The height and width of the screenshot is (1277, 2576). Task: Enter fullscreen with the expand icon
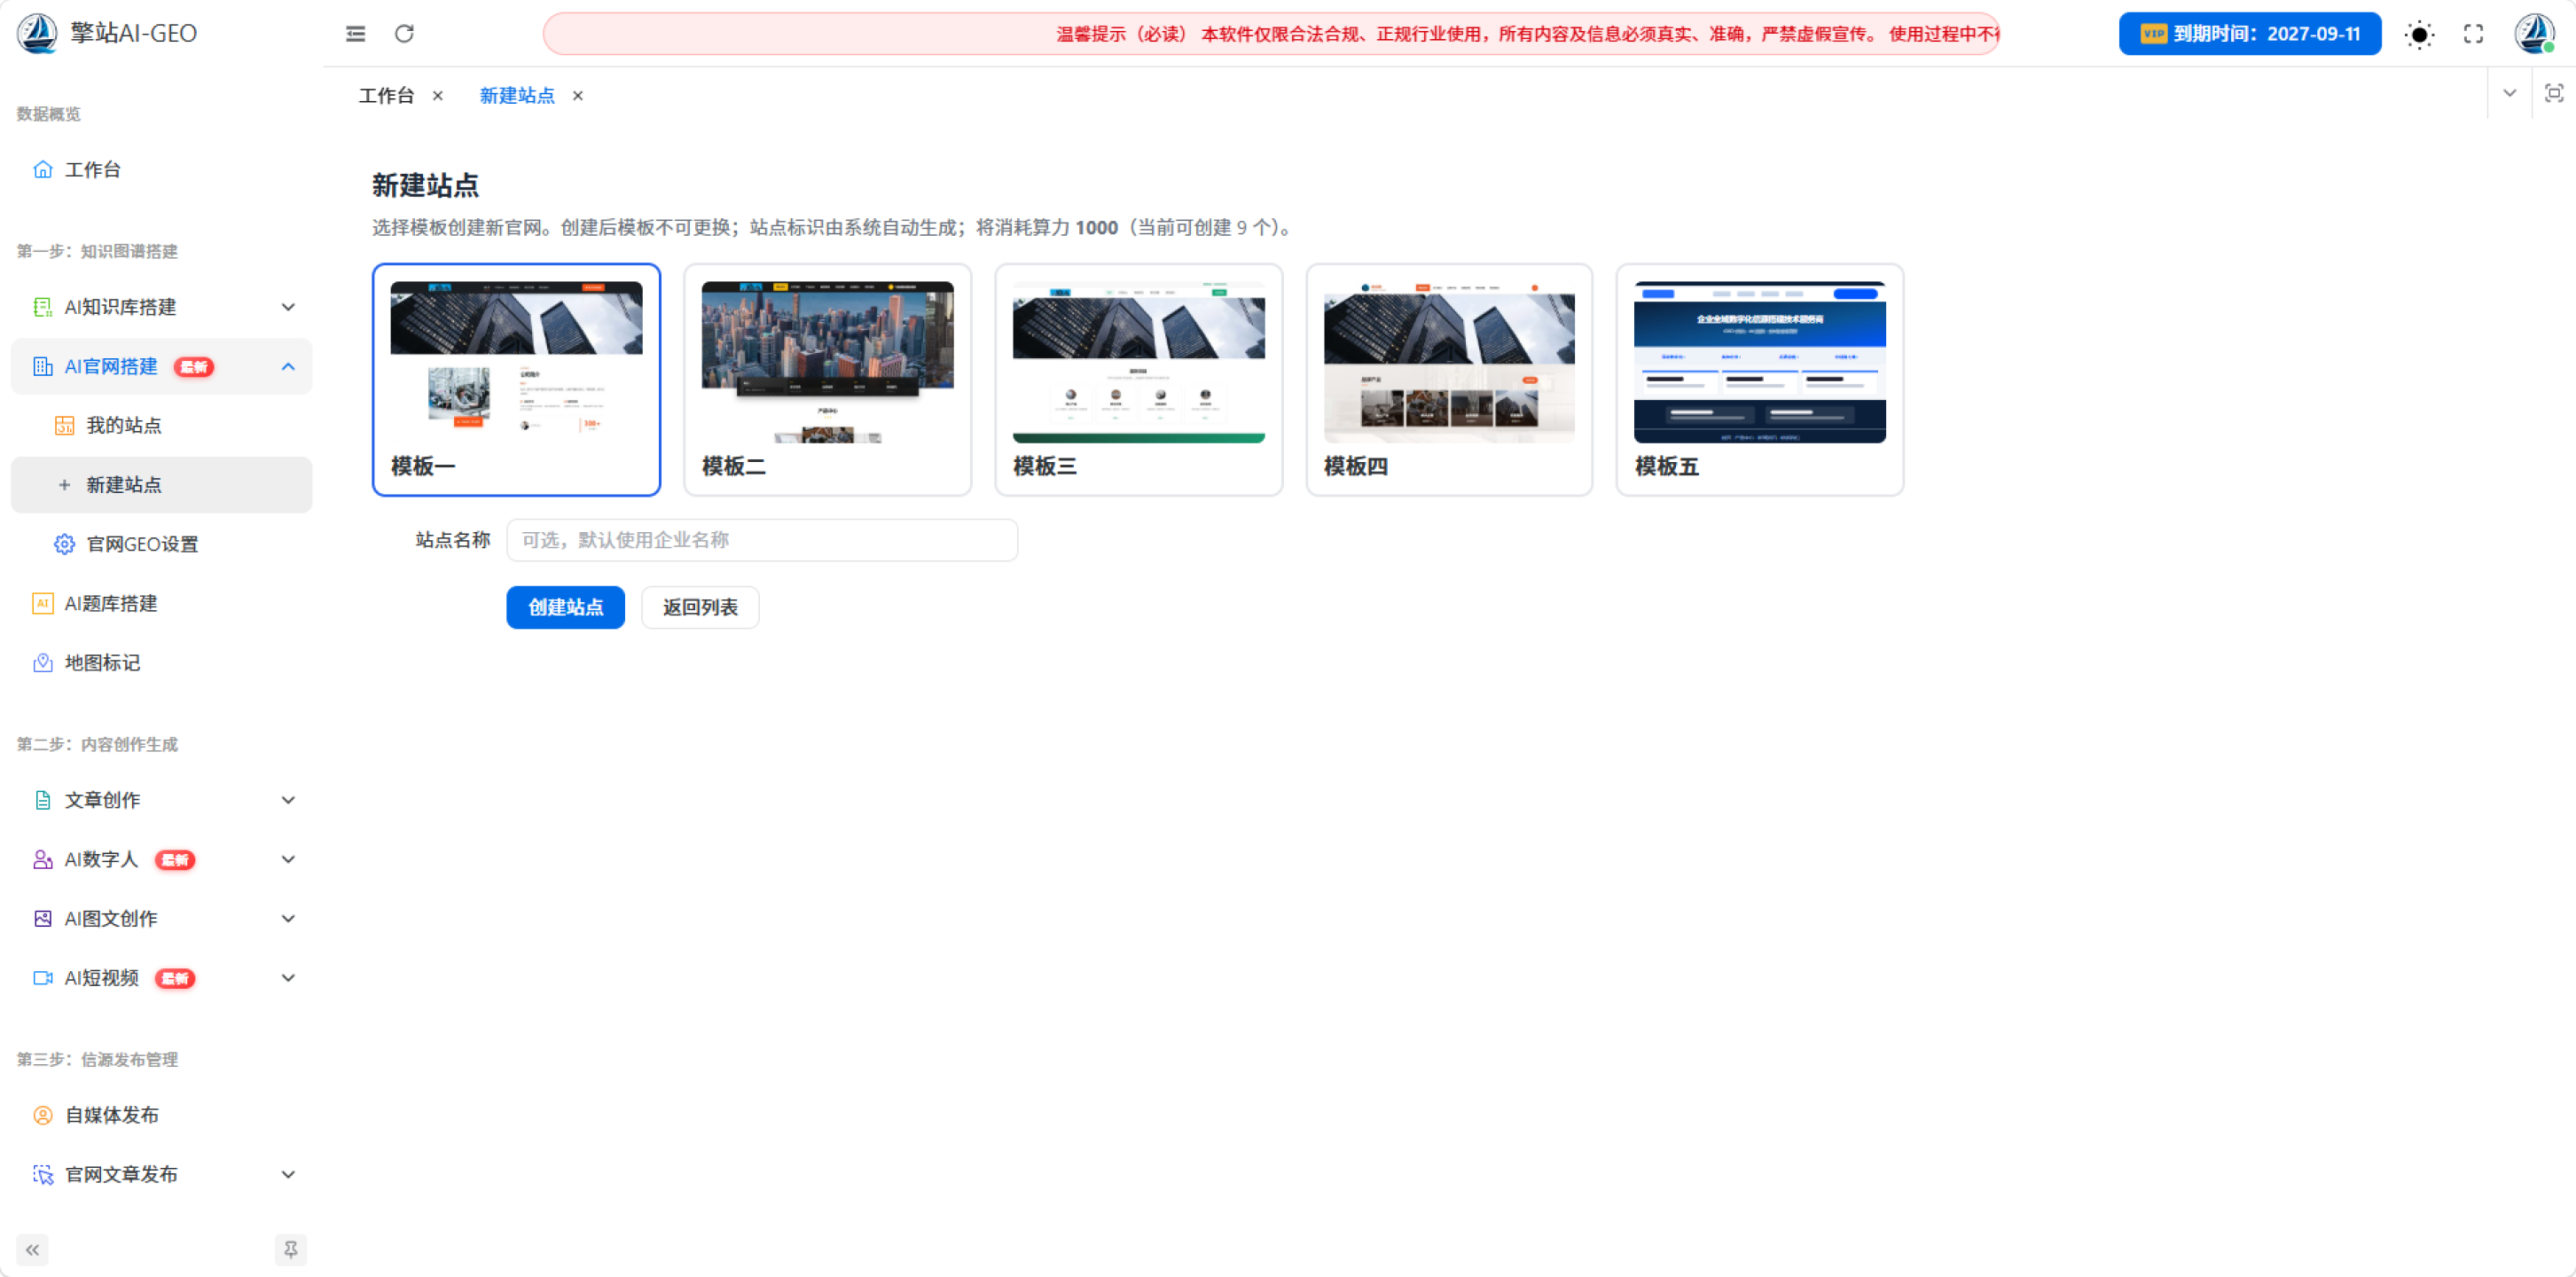pos(2473,34)
